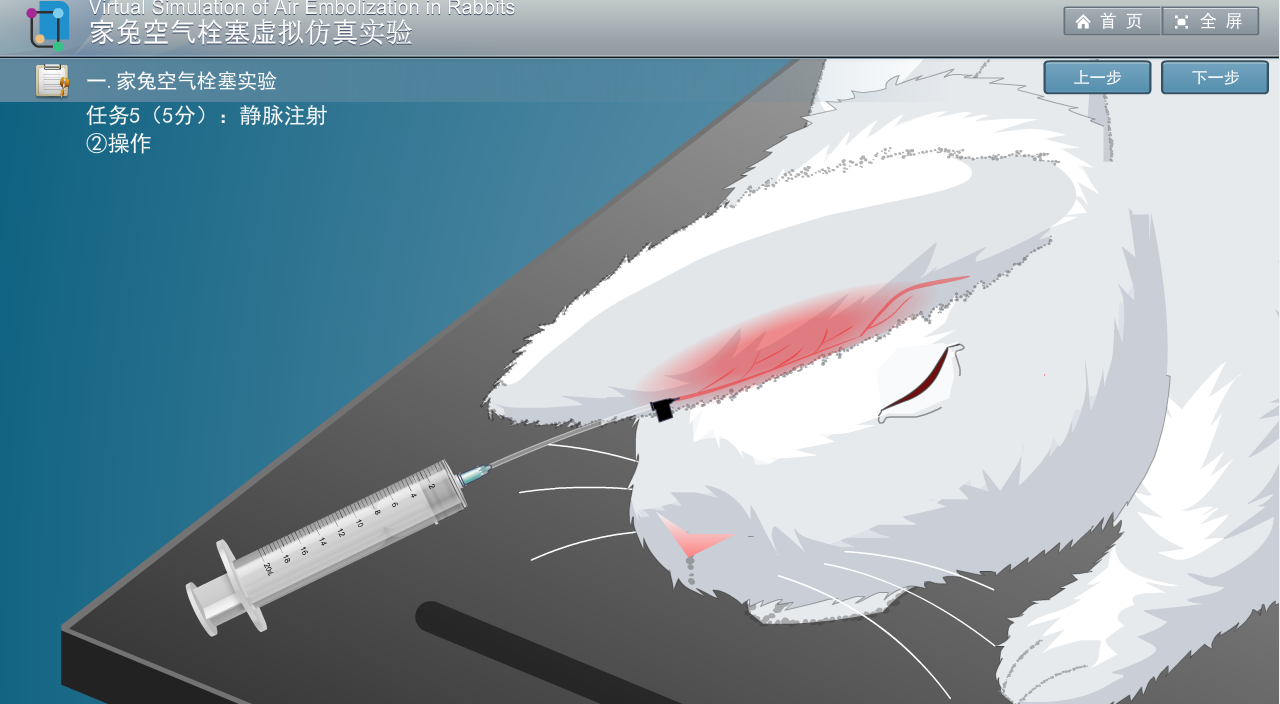1280x704 pixels.
Task: Click the ②操作 step label
Action: point(118,143)
